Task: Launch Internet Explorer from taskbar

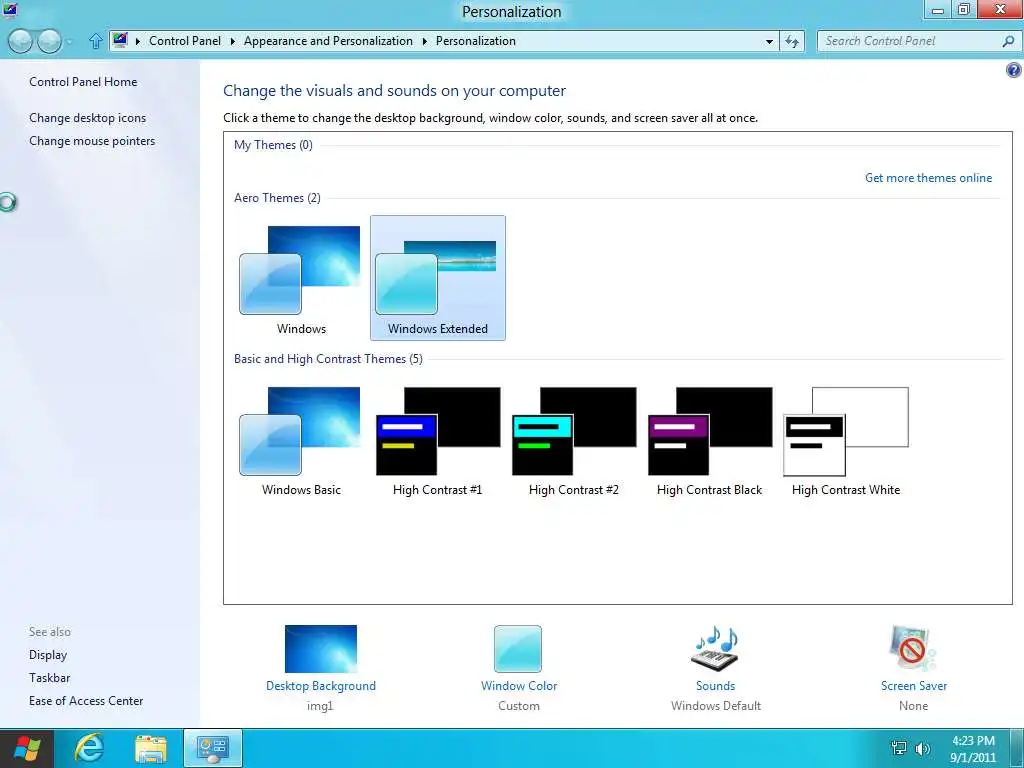Action: (89, 748)
